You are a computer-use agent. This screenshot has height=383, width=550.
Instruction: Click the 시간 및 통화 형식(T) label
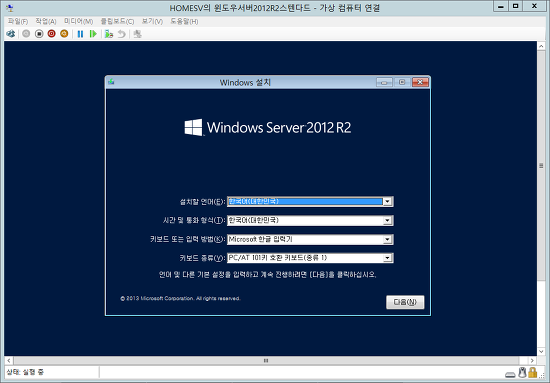[194, 221]
